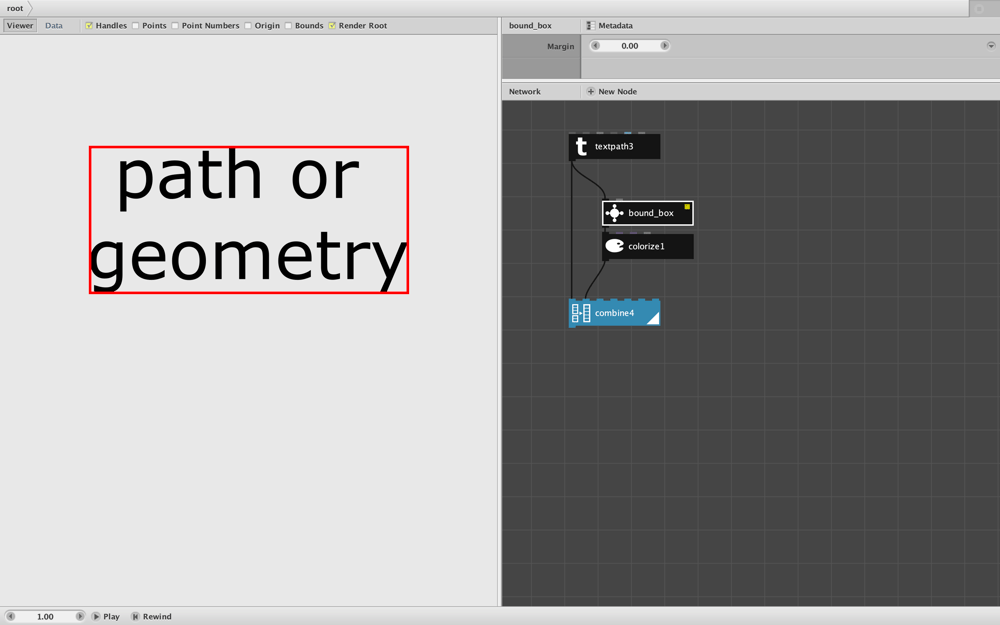Viewport: 1000px width, 625px height.
Task: Click the Metadata button label
Action: point(615,26)
